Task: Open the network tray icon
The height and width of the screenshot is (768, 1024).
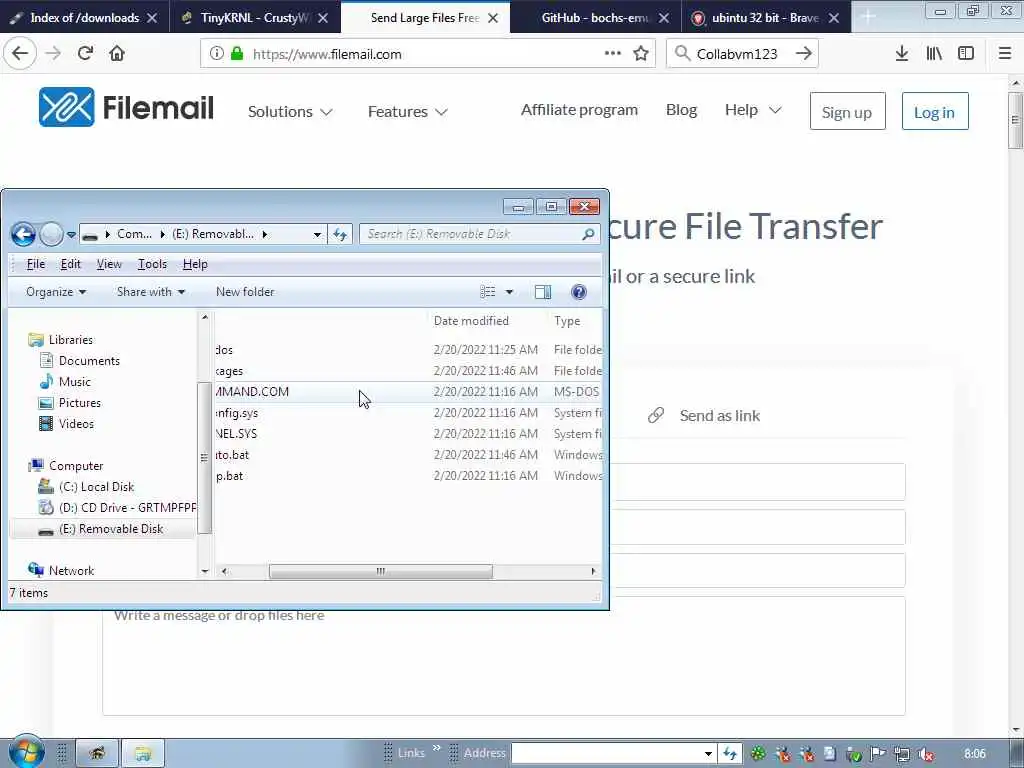Action: (x=902, y=754)
